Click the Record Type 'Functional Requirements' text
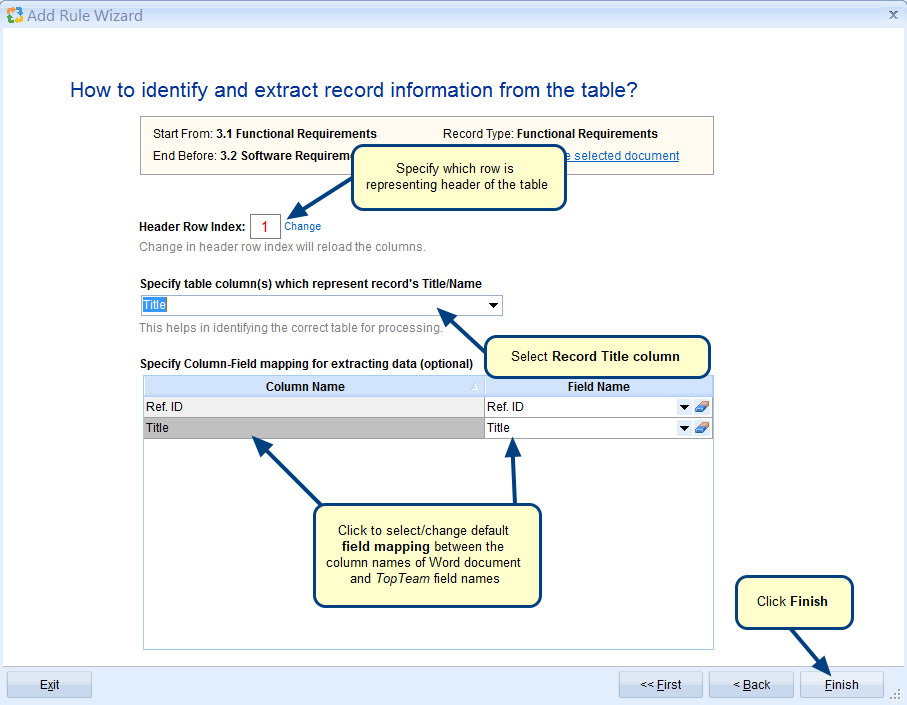907x705 pixels. tap(587, 134)
